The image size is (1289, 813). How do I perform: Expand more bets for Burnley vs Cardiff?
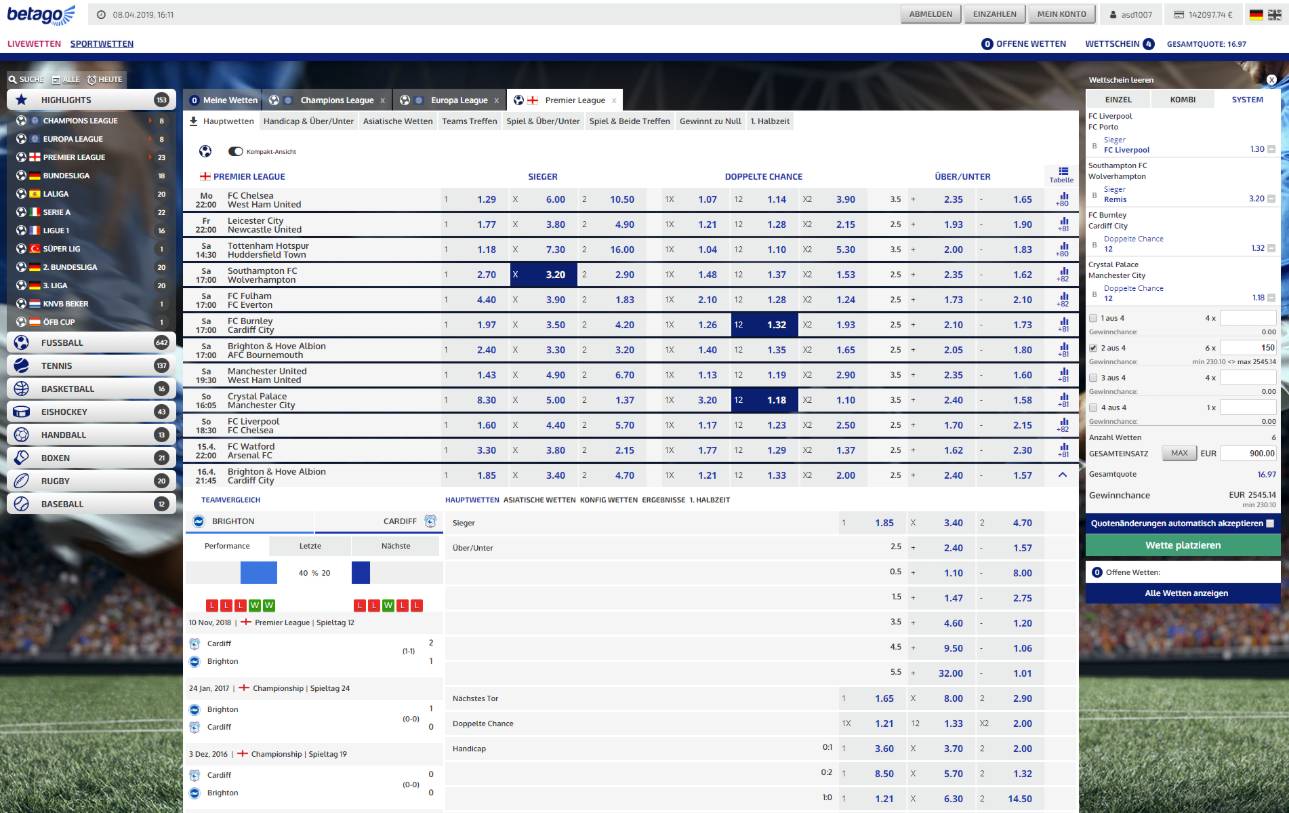(x=1062, y=325)
